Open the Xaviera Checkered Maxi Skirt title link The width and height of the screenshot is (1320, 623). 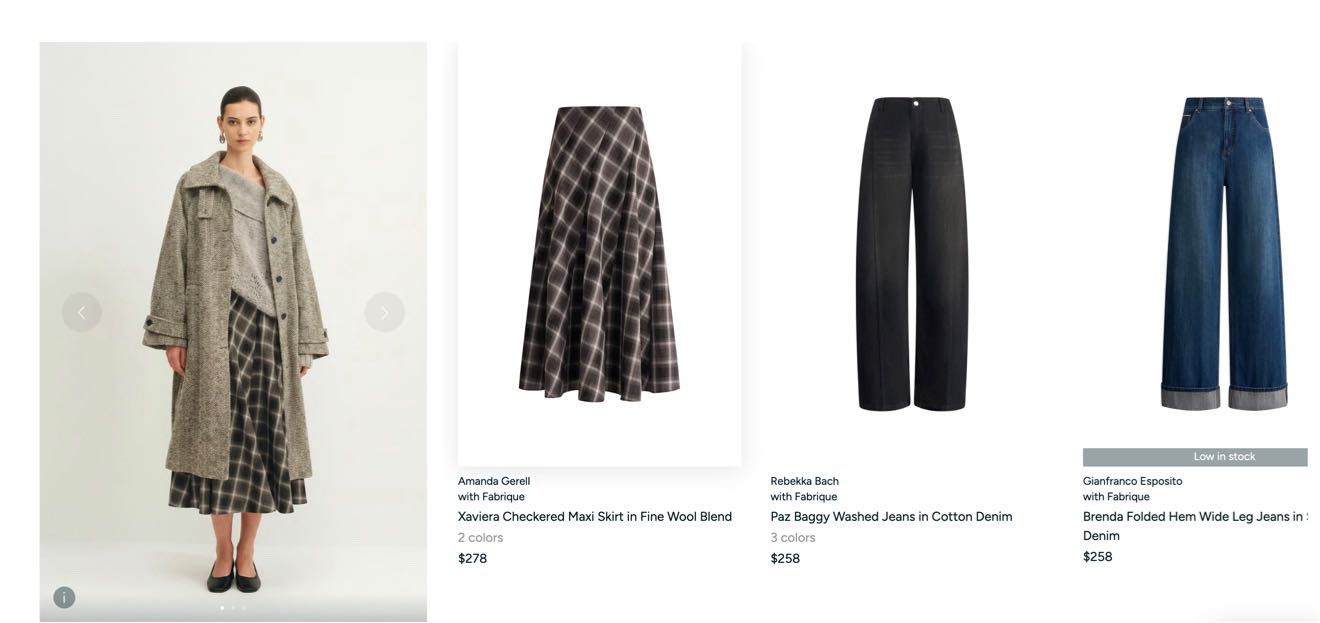[595, 517]
